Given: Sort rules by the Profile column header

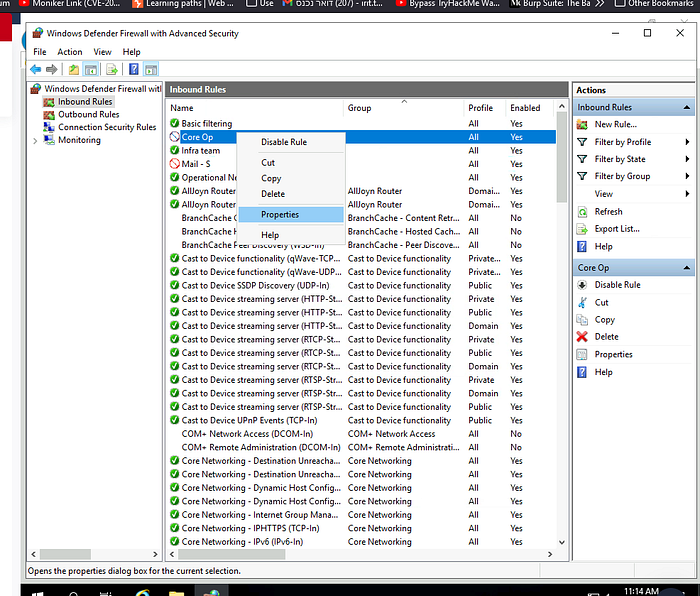Looking at the screenshot, I should coord(485,108).
